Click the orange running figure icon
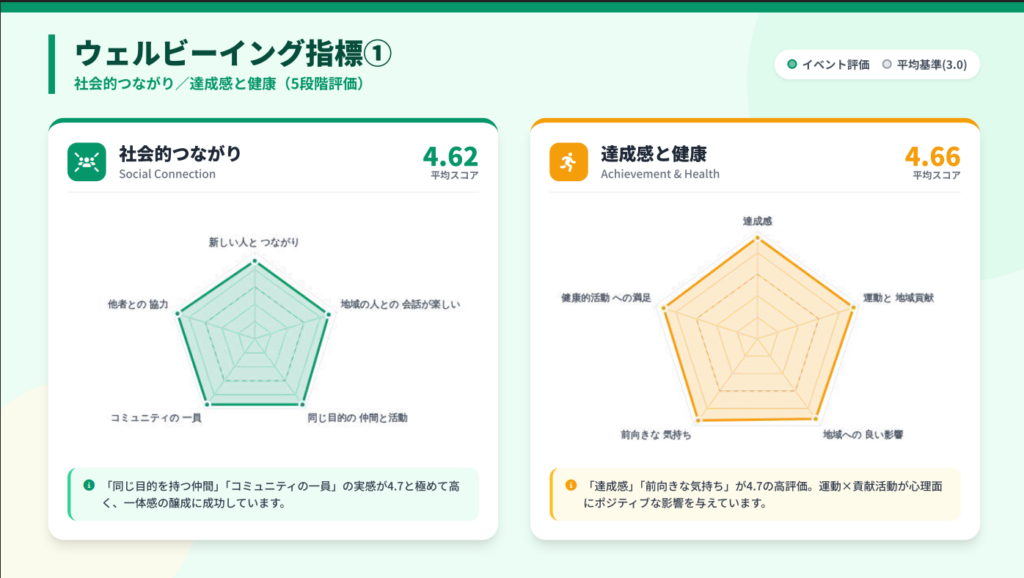The image size is (1024, 578). (x=569, y=162)
